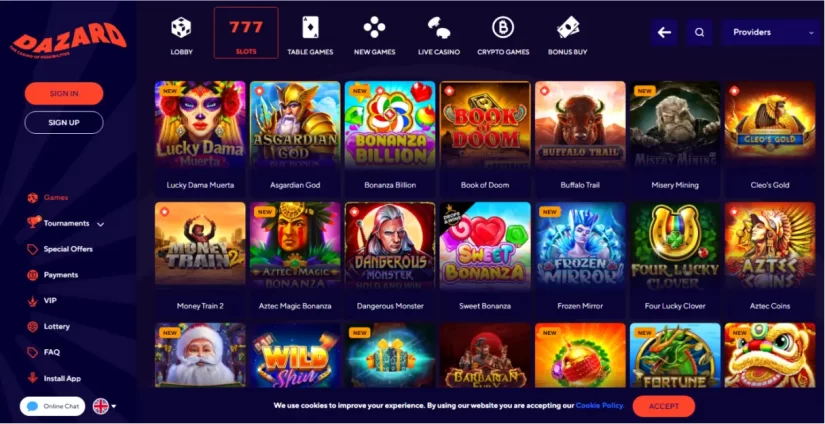
Task: Click the Dazard logo
Action: (x=68, y=39)
